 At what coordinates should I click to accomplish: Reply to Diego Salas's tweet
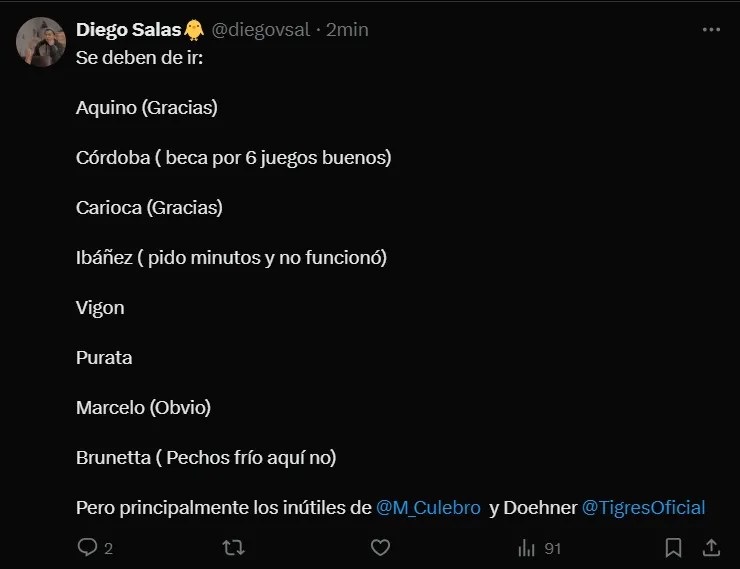[x=87, y=547]
